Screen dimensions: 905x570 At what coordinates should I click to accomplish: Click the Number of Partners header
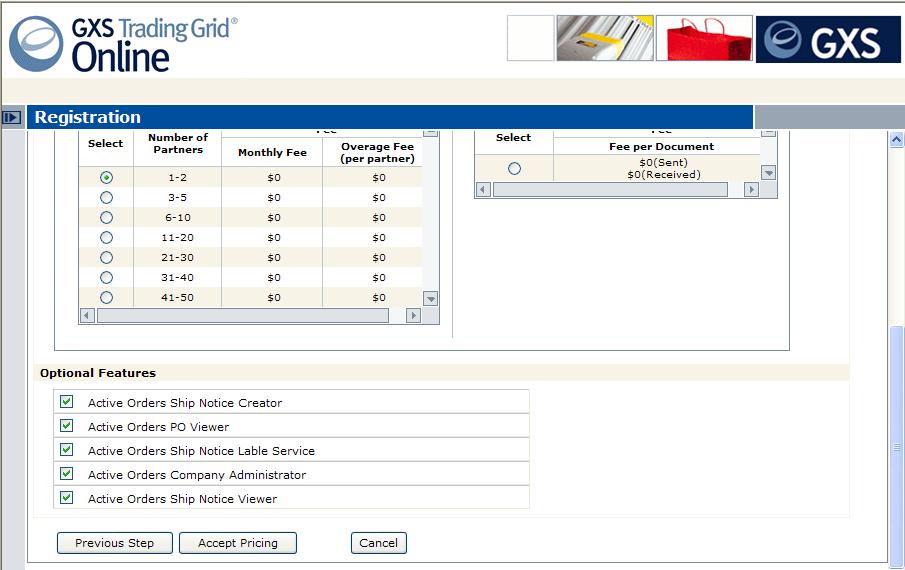(x=178, y=144)
